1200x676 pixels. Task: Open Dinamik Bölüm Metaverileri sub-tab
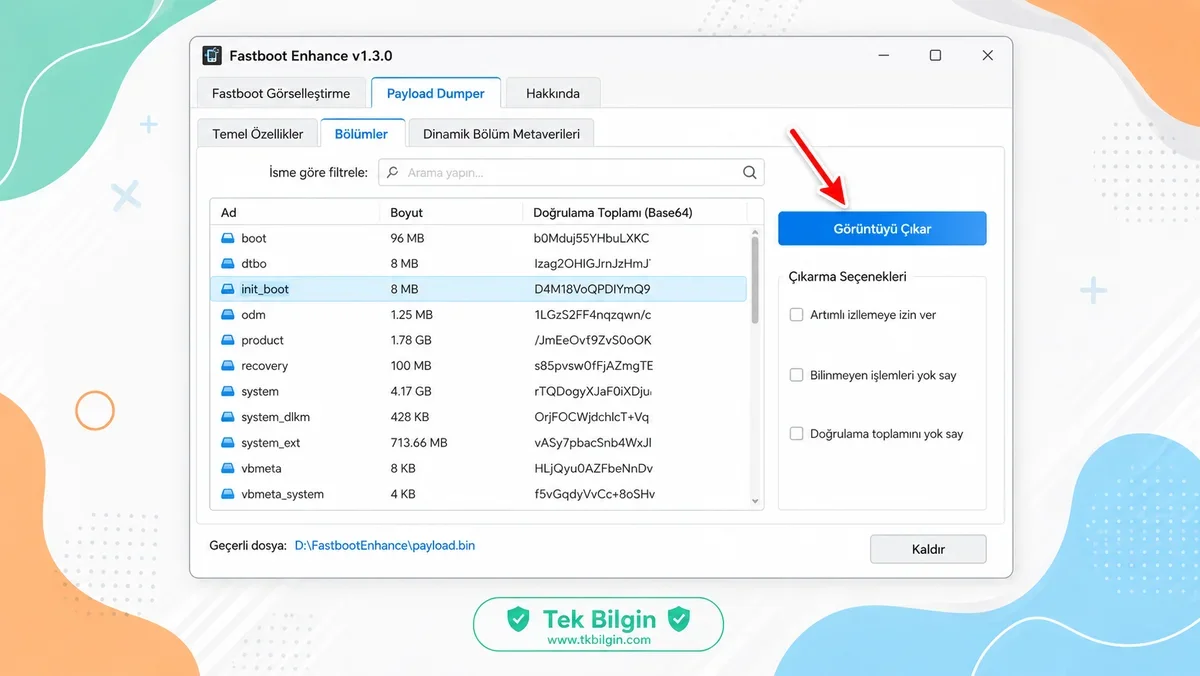501,134
